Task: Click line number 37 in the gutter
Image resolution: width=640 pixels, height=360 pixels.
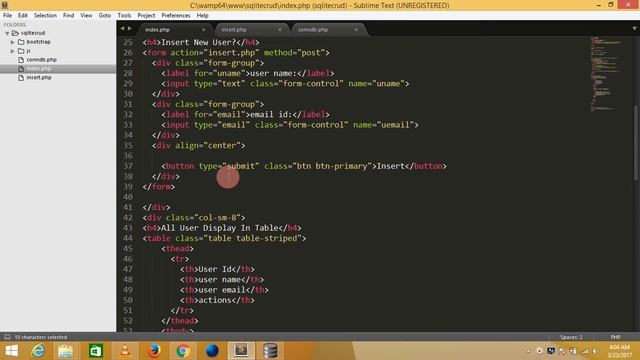Action: pyautogui.click(x=128, y=166)
